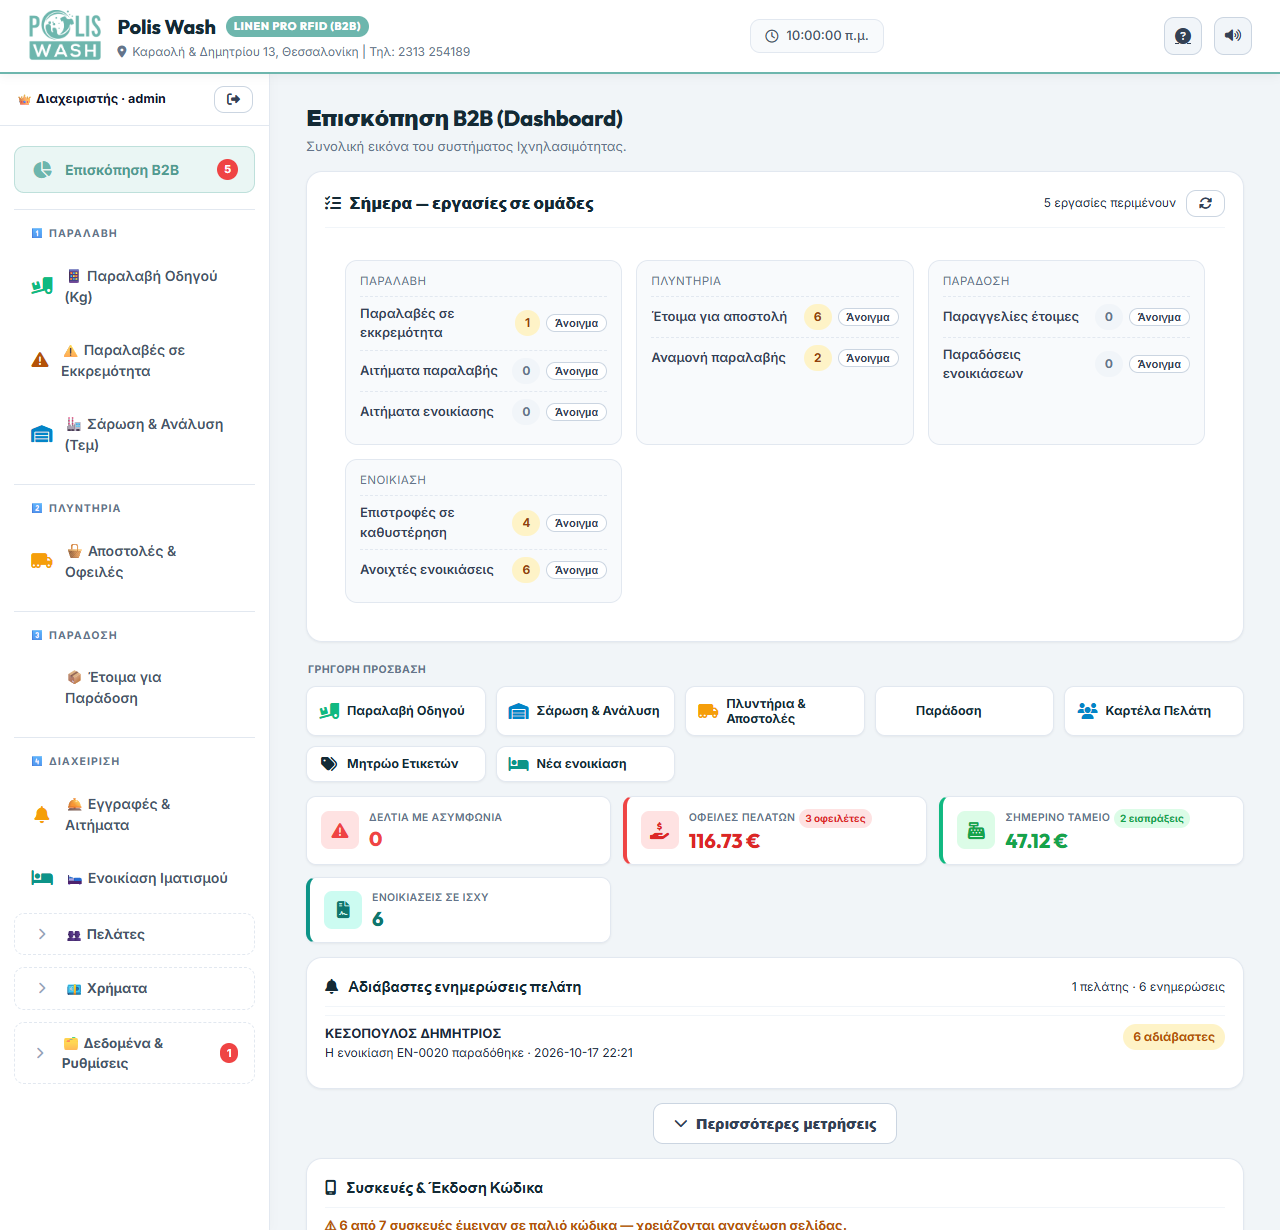Click Άνοιγμα for Έτοιμα για αποστολή
The width and height of the screenshot is (1280, 1230).
tap(868, 317)
